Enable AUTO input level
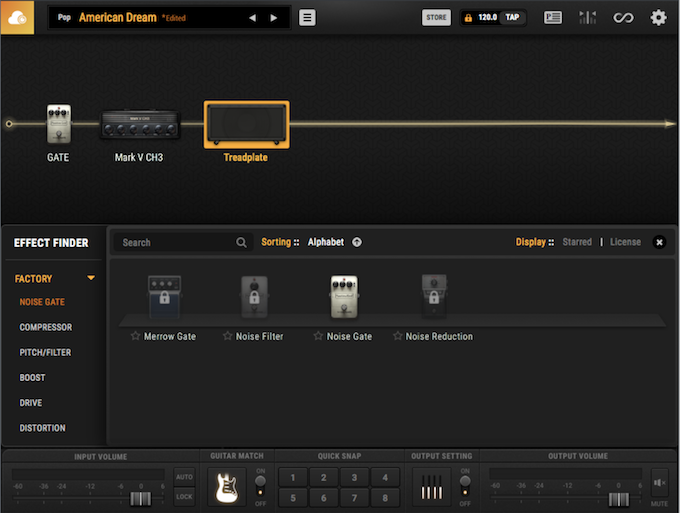Image resolution: width=680 pixels, height=513 pixels. coord(184,477)
